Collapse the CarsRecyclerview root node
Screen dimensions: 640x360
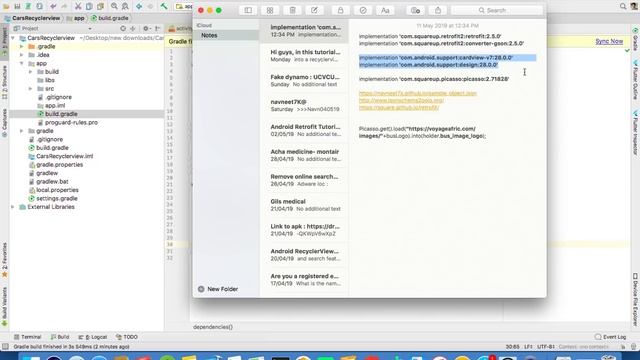(13, 38)
